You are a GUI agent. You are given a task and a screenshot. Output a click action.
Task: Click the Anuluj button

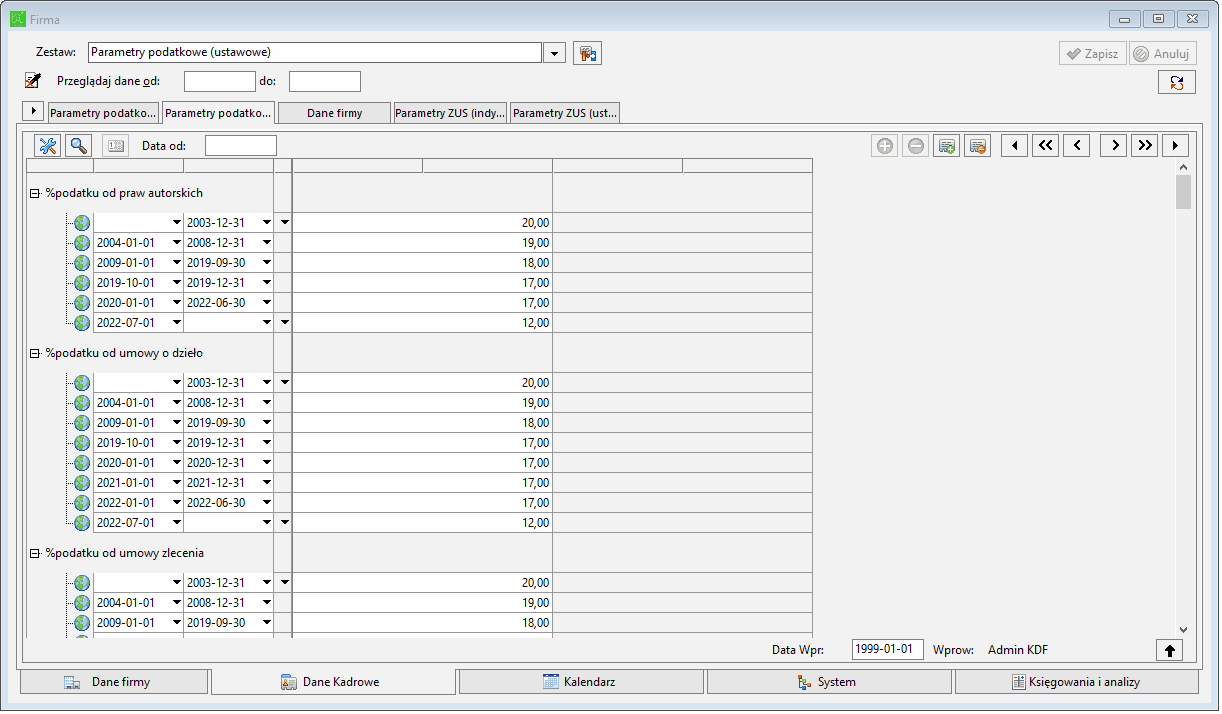tap(1163, 54)
